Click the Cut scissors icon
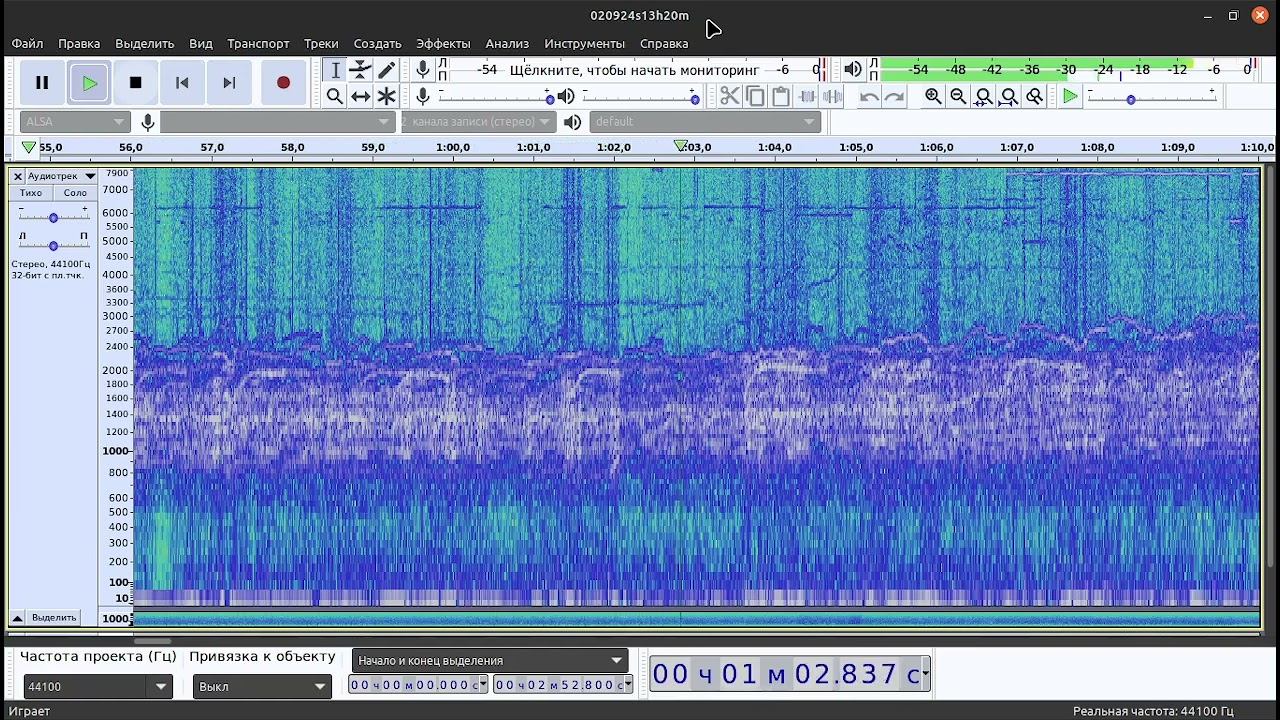1280x720 pixels. (x=729, y=96)
